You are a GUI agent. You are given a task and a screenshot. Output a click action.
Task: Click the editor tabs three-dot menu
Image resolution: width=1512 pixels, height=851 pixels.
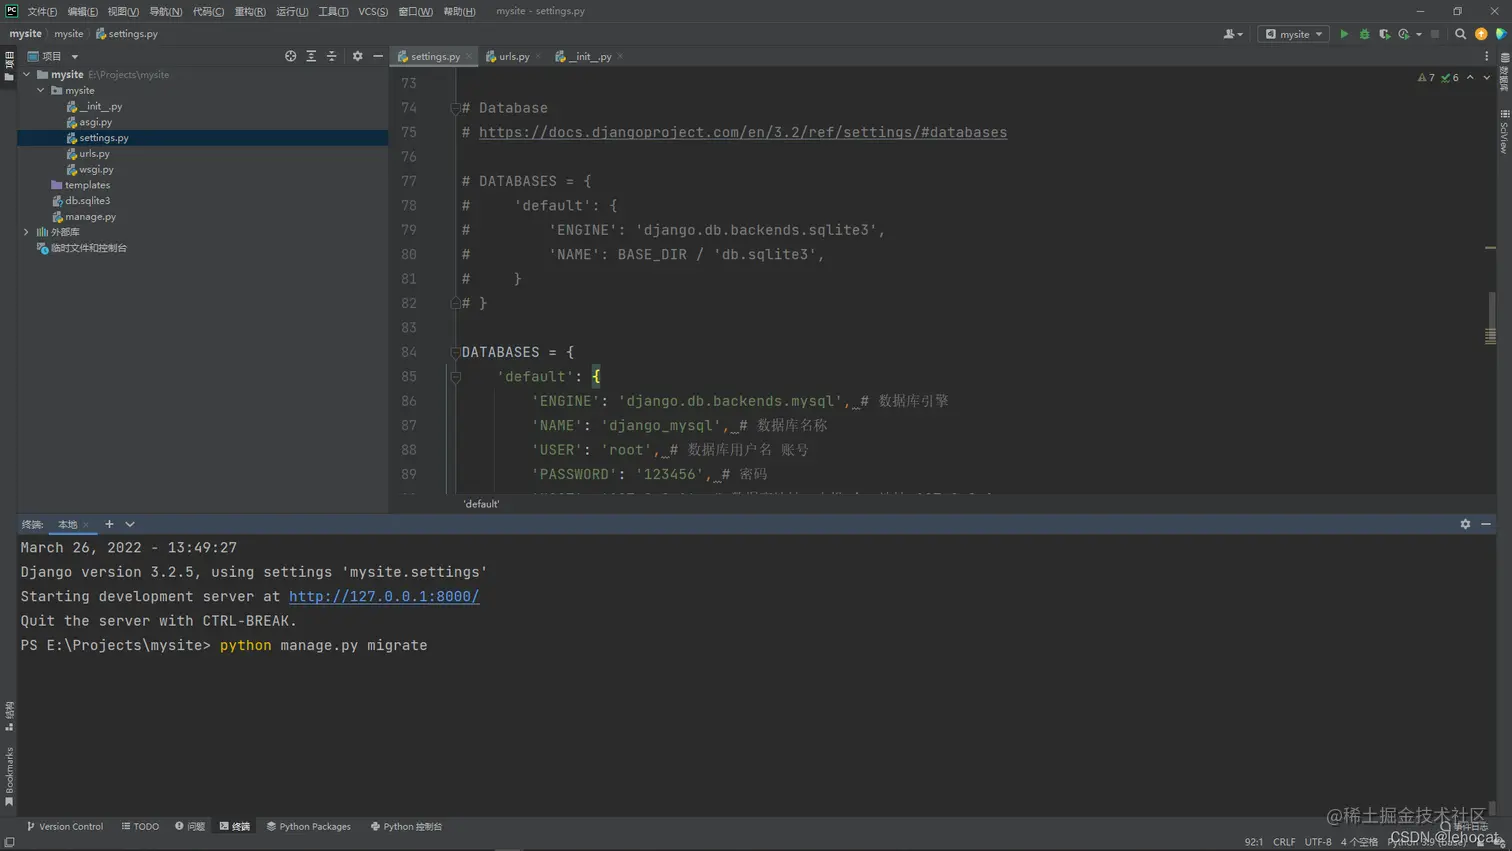[x=1486, y=56]
